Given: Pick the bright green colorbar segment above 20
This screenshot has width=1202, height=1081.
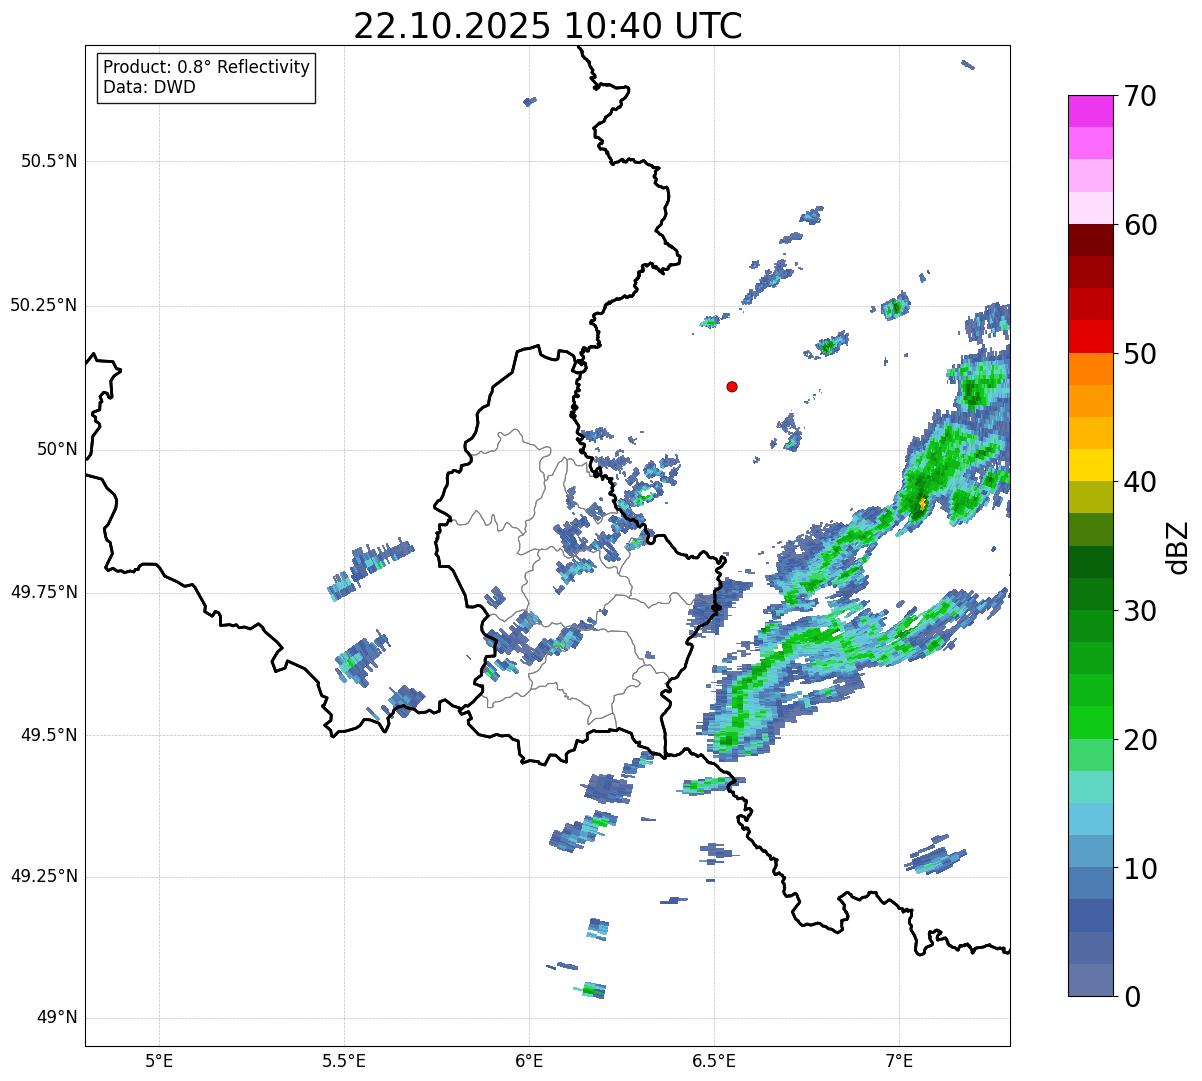Looking at the screenshot, I should pos(1091,723).
